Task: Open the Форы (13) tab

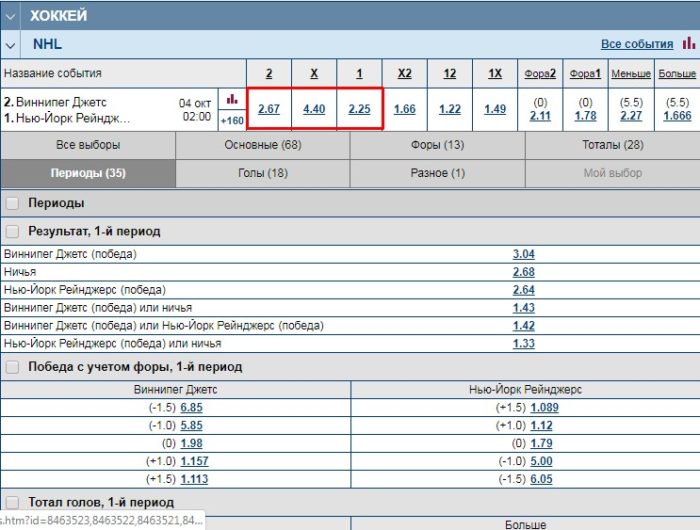Action: [x=437, y=145]
